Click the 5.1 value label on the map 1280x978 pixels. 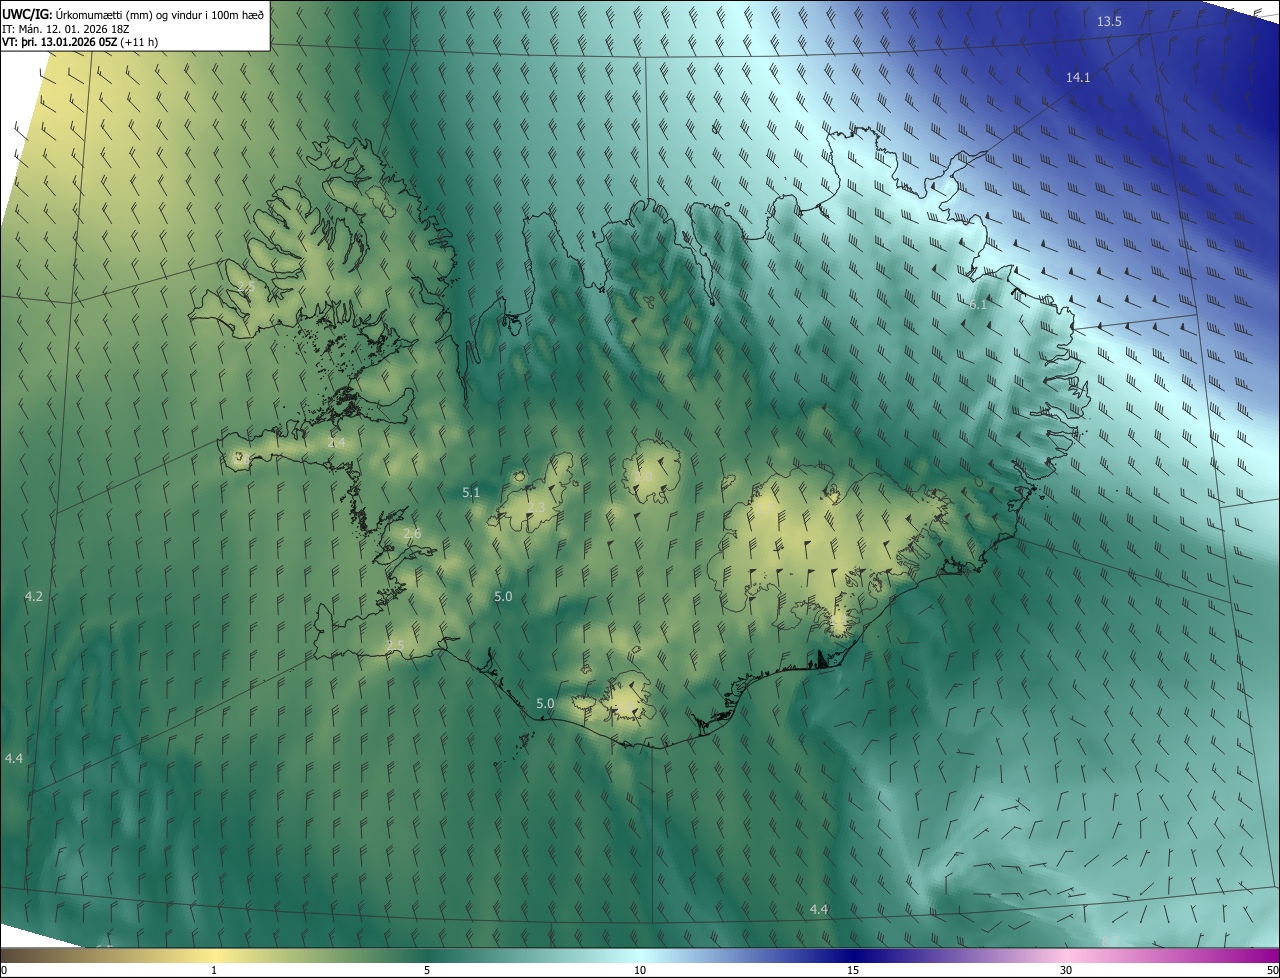(471, 492)
